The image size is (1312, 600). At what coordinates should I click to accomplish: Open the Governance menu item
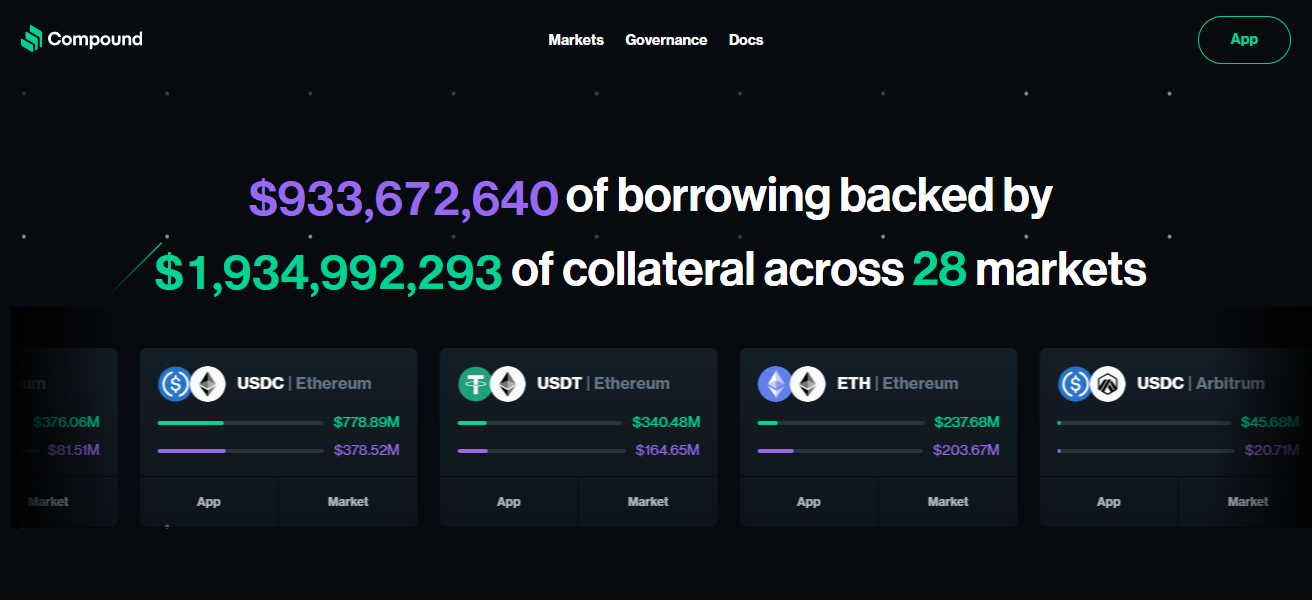coord(666,40)
